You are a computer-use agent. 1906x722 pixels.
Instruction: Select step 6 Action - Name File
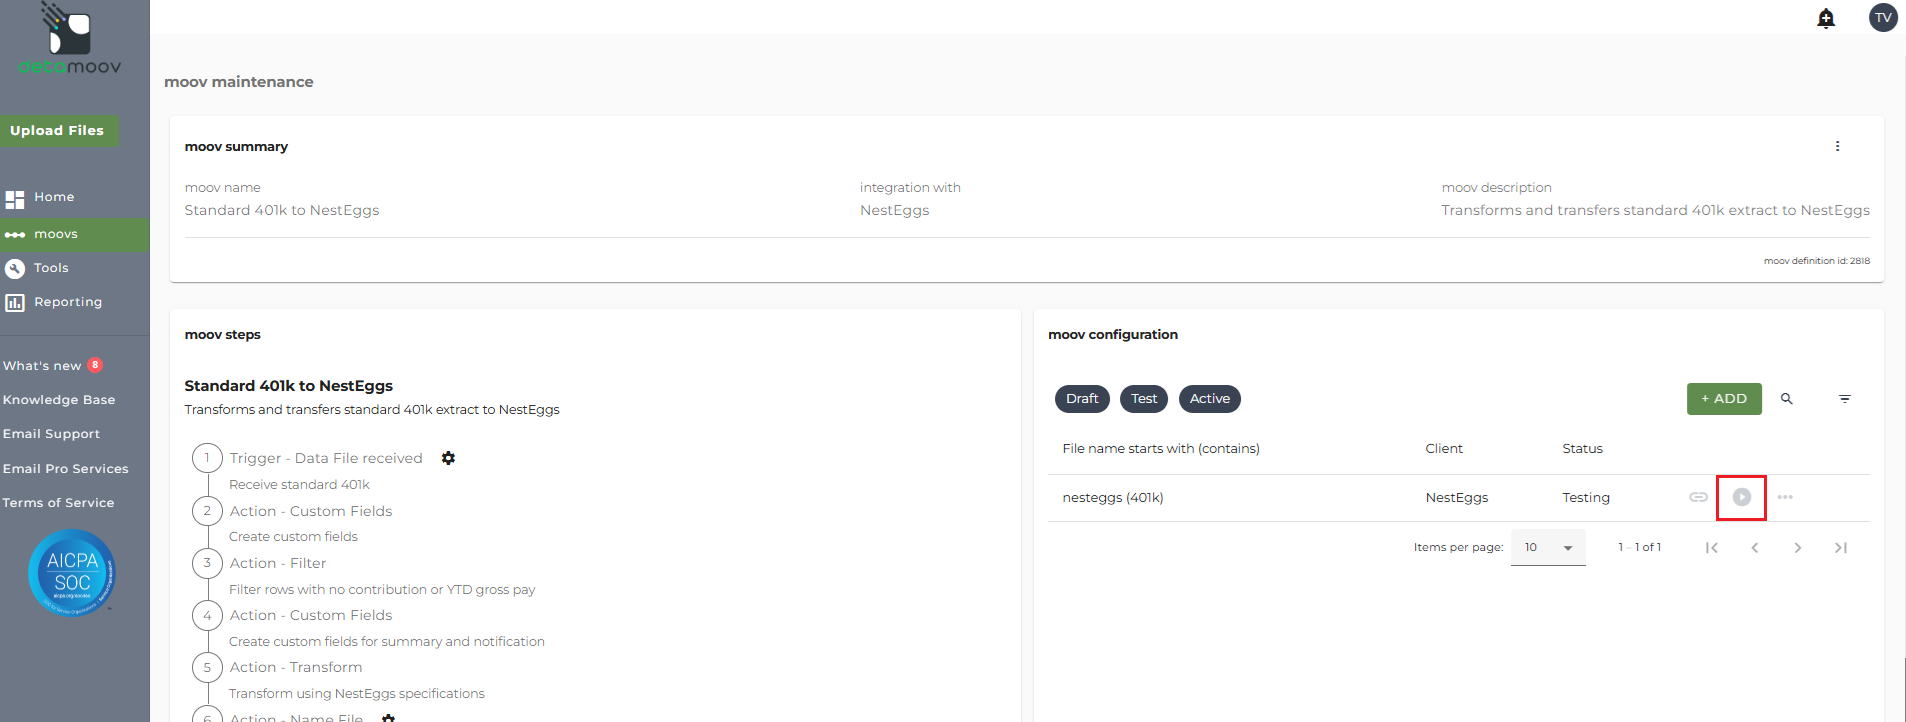[x=296, y=717]
